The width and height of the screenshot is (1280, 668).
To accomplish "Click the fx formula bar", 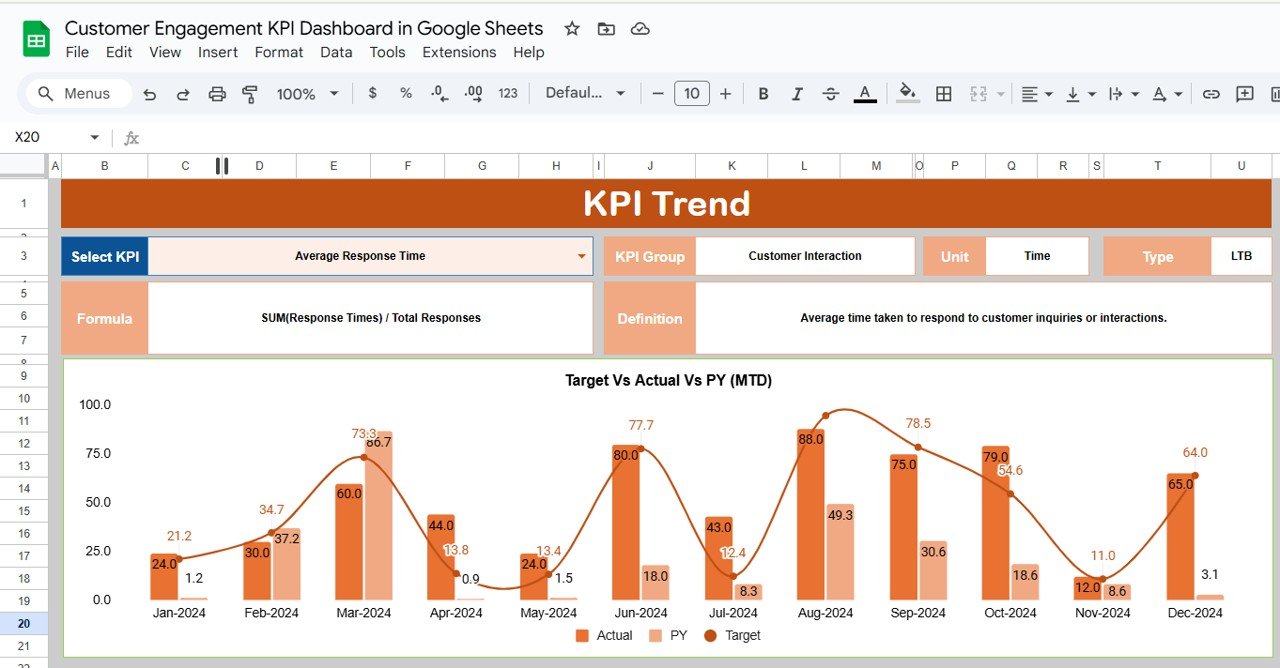I will (700, 137).
